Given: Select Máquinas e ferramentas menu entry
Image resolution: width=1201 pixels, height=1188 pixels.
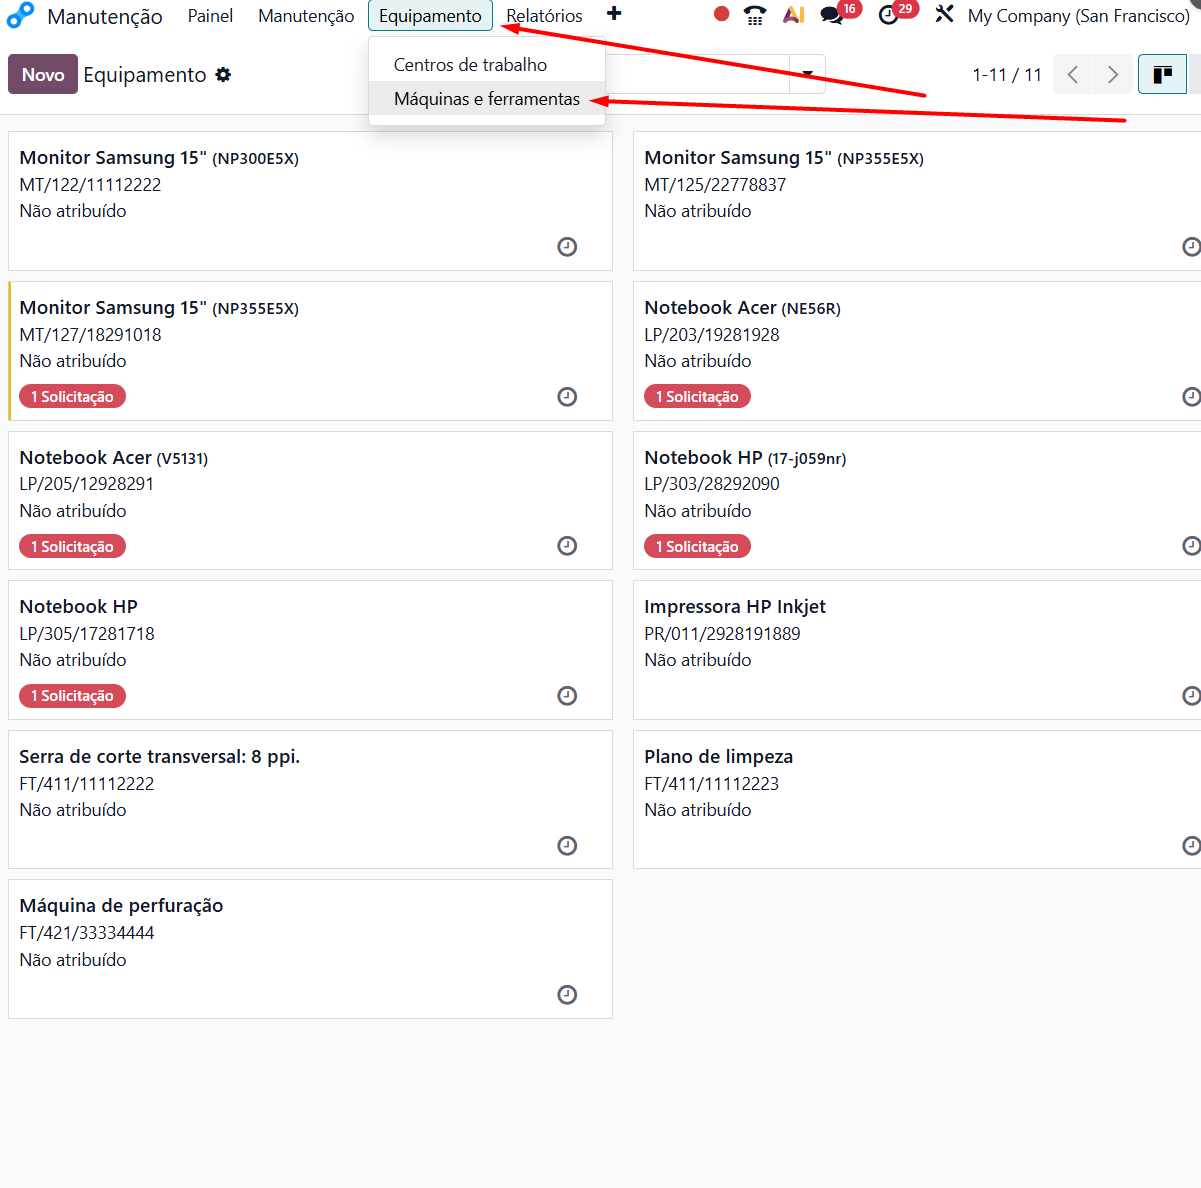Looking at the screenshot, I should [487, 99].
